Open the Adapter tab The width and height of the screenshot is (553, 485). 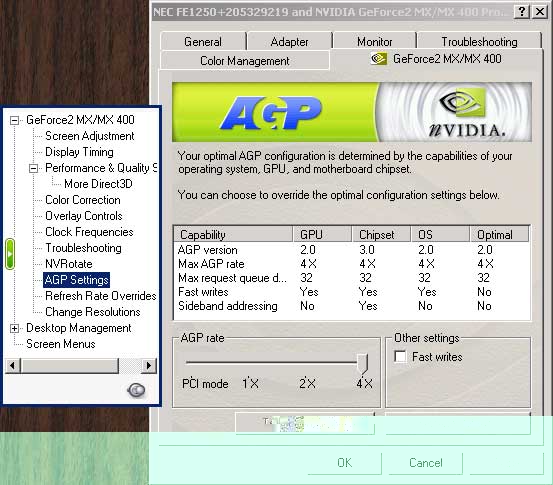pyautogui.click(x=290, y=42)
